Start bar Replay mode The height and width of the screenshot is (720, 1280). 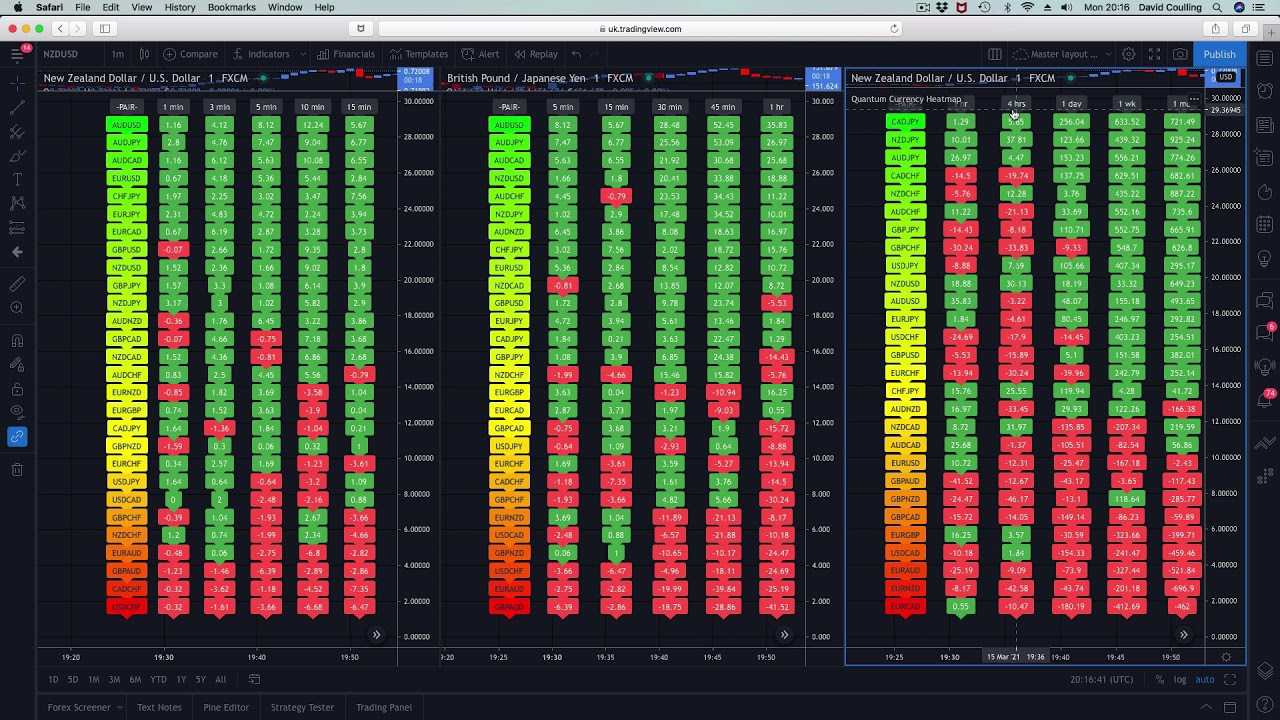[x=536, y=54]
